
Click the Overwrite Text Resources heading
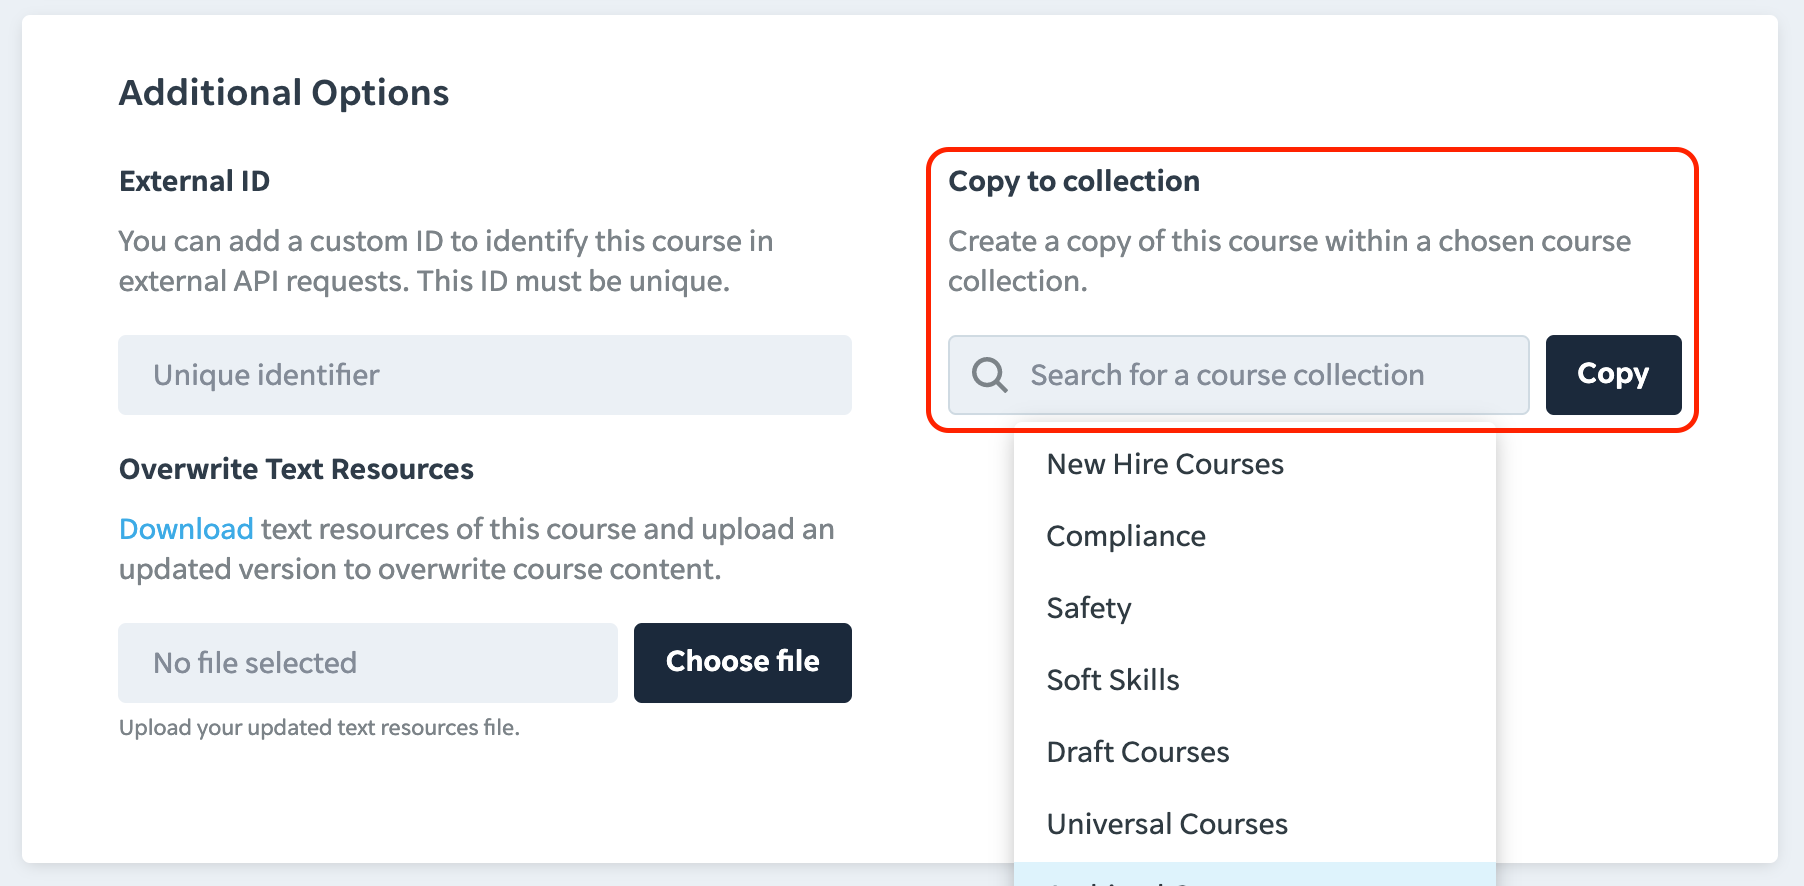click(296, 469)
